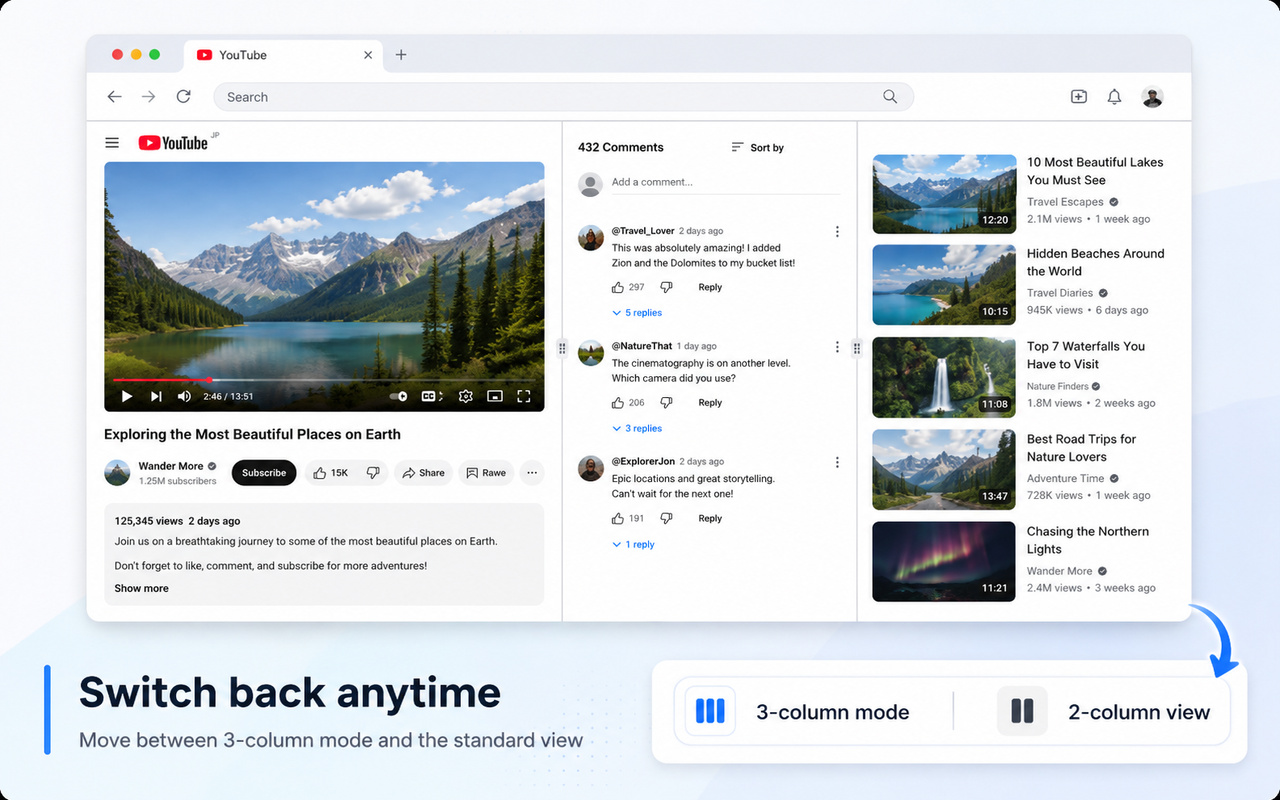Viewport: 1280px width, 800px height.
Task: Play the video
Action: 127,397
